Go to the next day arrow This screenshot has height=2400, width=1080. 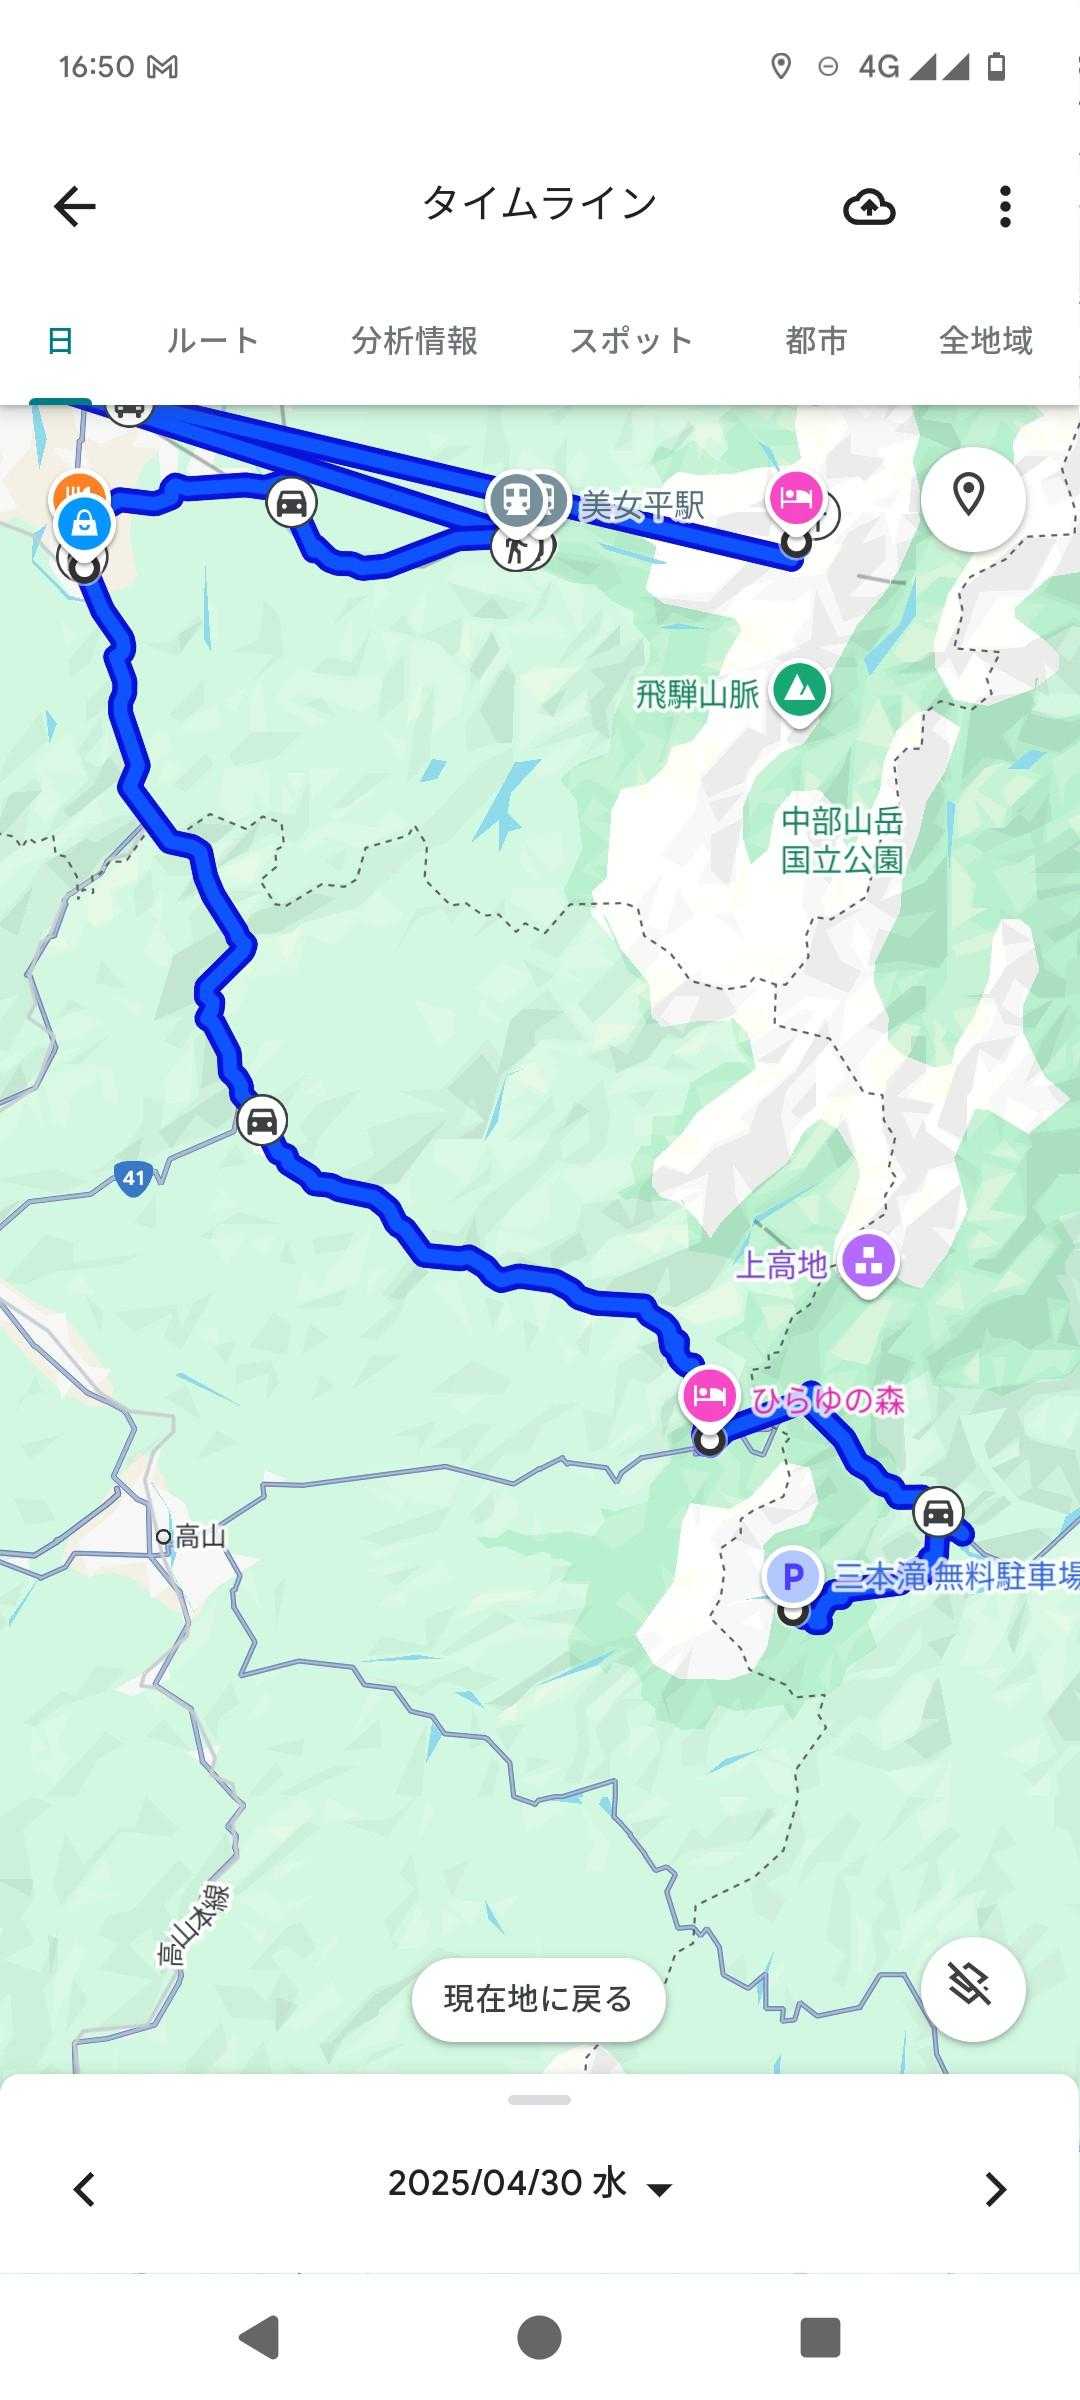995,2188
